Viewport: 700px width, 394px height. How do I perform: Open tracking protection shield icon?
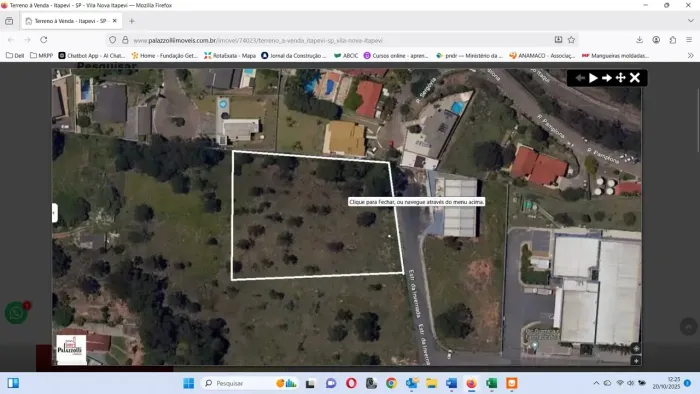(x=112, y=40)
